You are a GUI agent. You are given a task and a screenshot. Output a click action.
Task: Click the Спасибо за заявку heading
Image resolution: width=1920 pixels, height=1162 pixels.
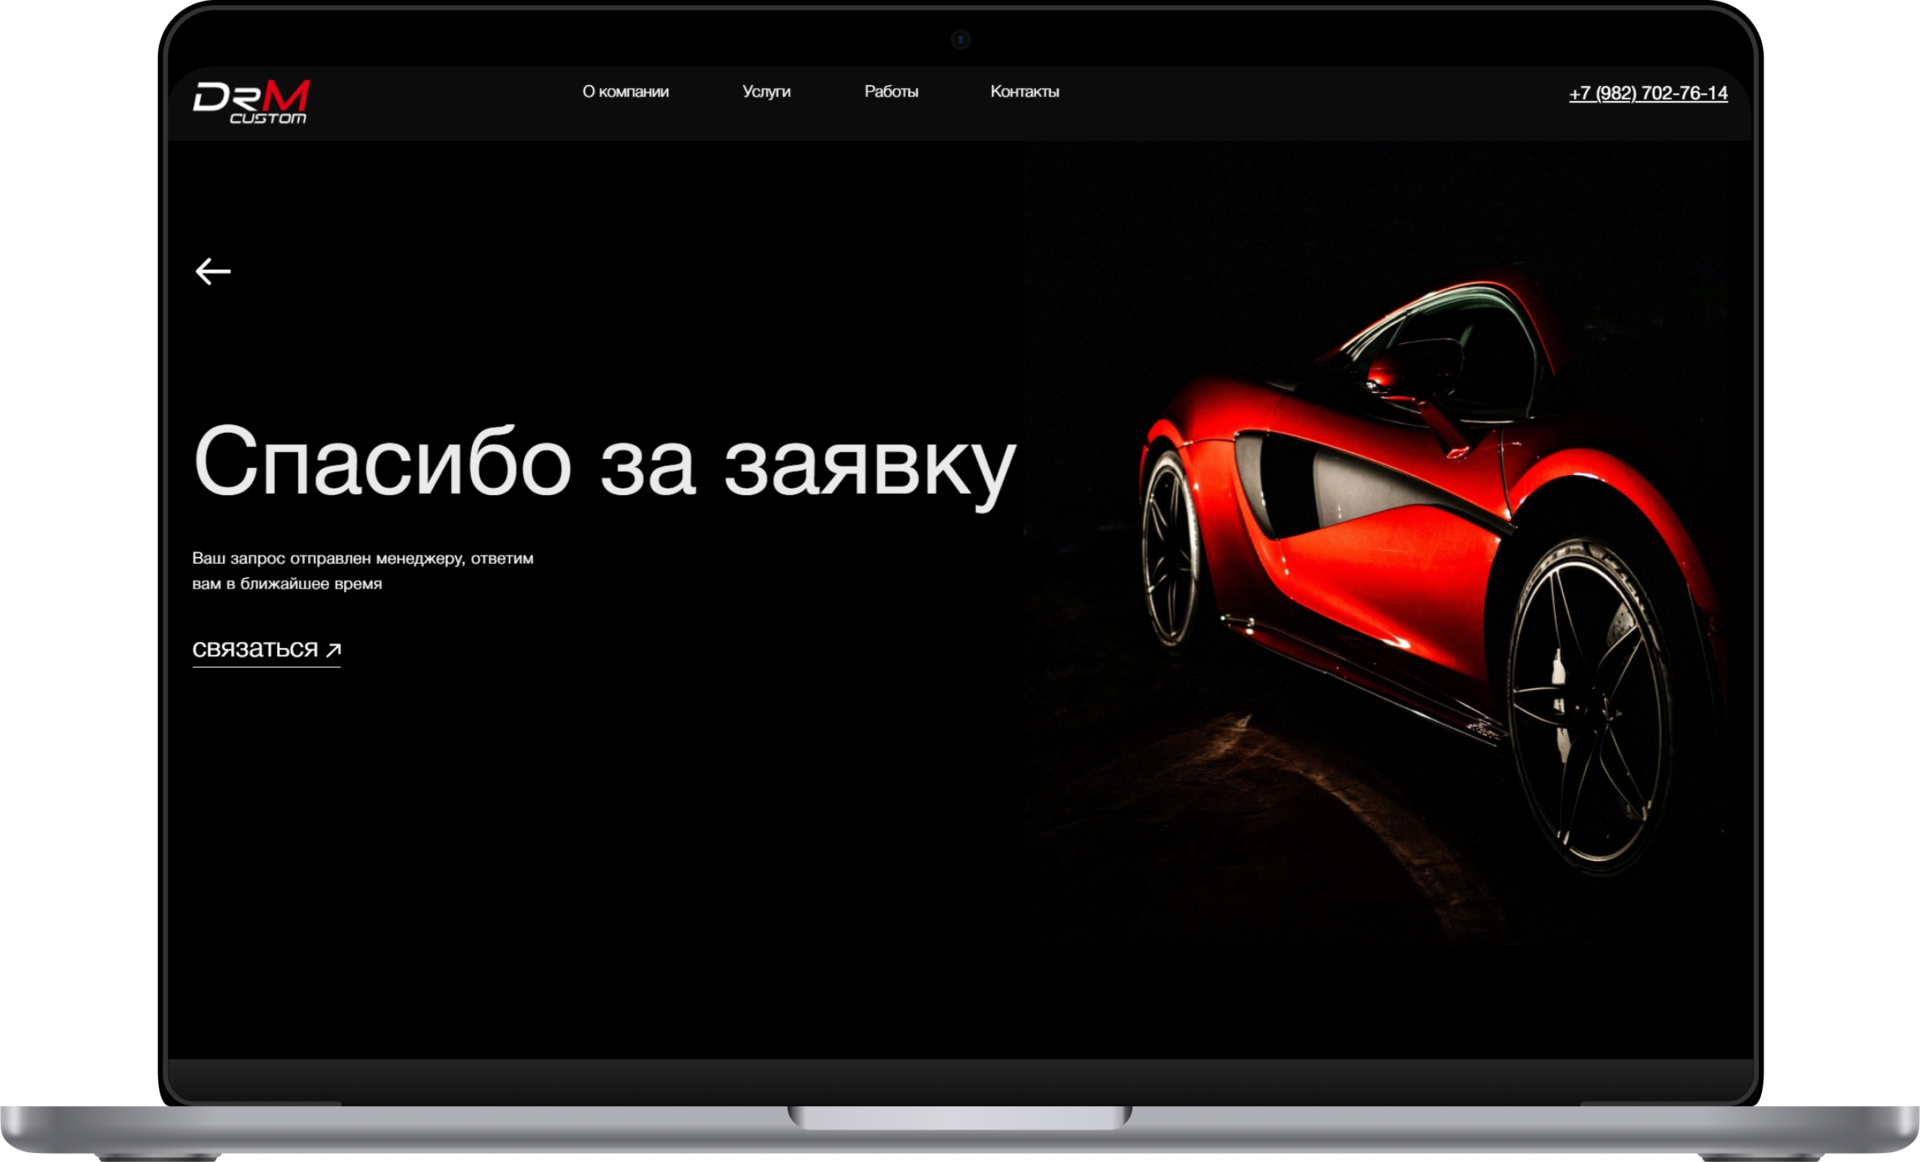coord(604,462)
